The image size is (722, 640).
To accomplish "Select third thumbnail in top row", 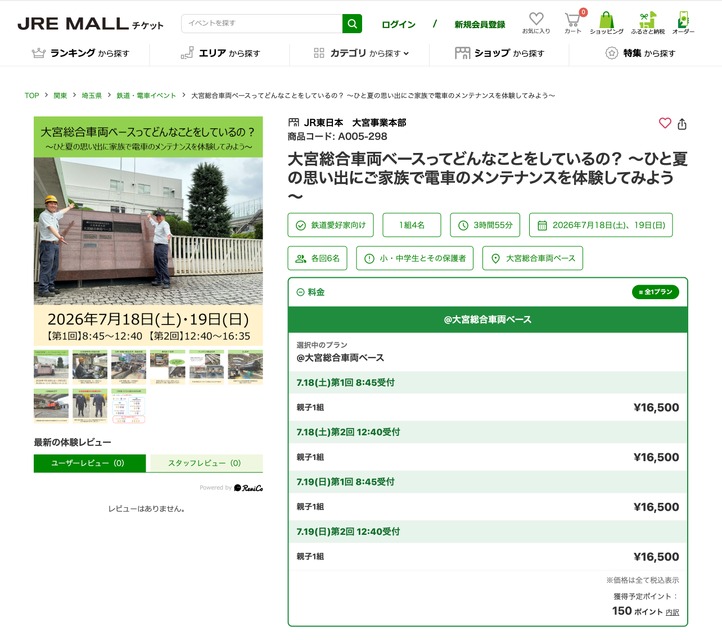I will click(128, 367).
